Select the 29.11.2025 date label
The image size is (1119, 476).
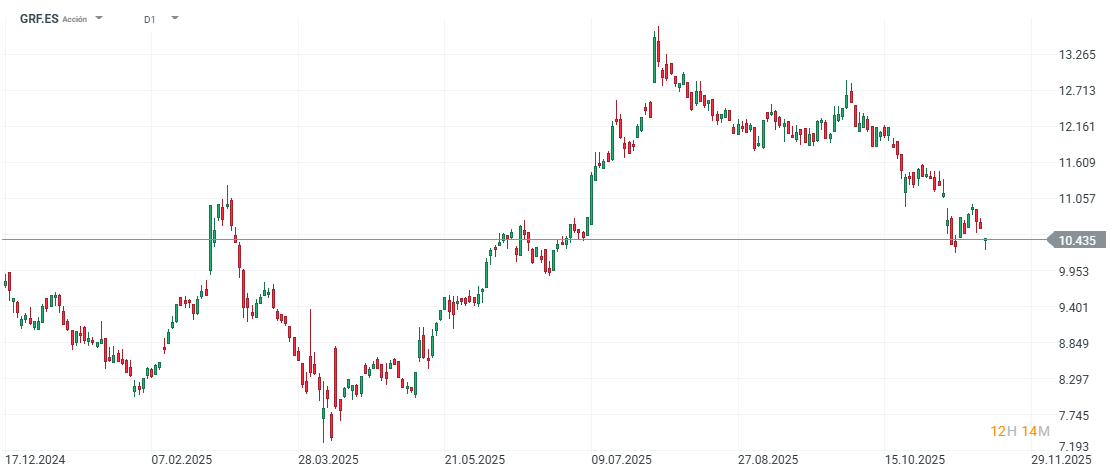click(1061, 460)
